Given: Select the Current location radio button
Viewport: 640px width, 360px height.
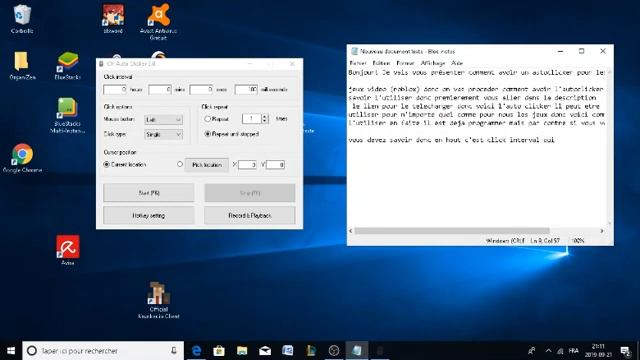Looking at the screenshot, I should tap(107, 164).
